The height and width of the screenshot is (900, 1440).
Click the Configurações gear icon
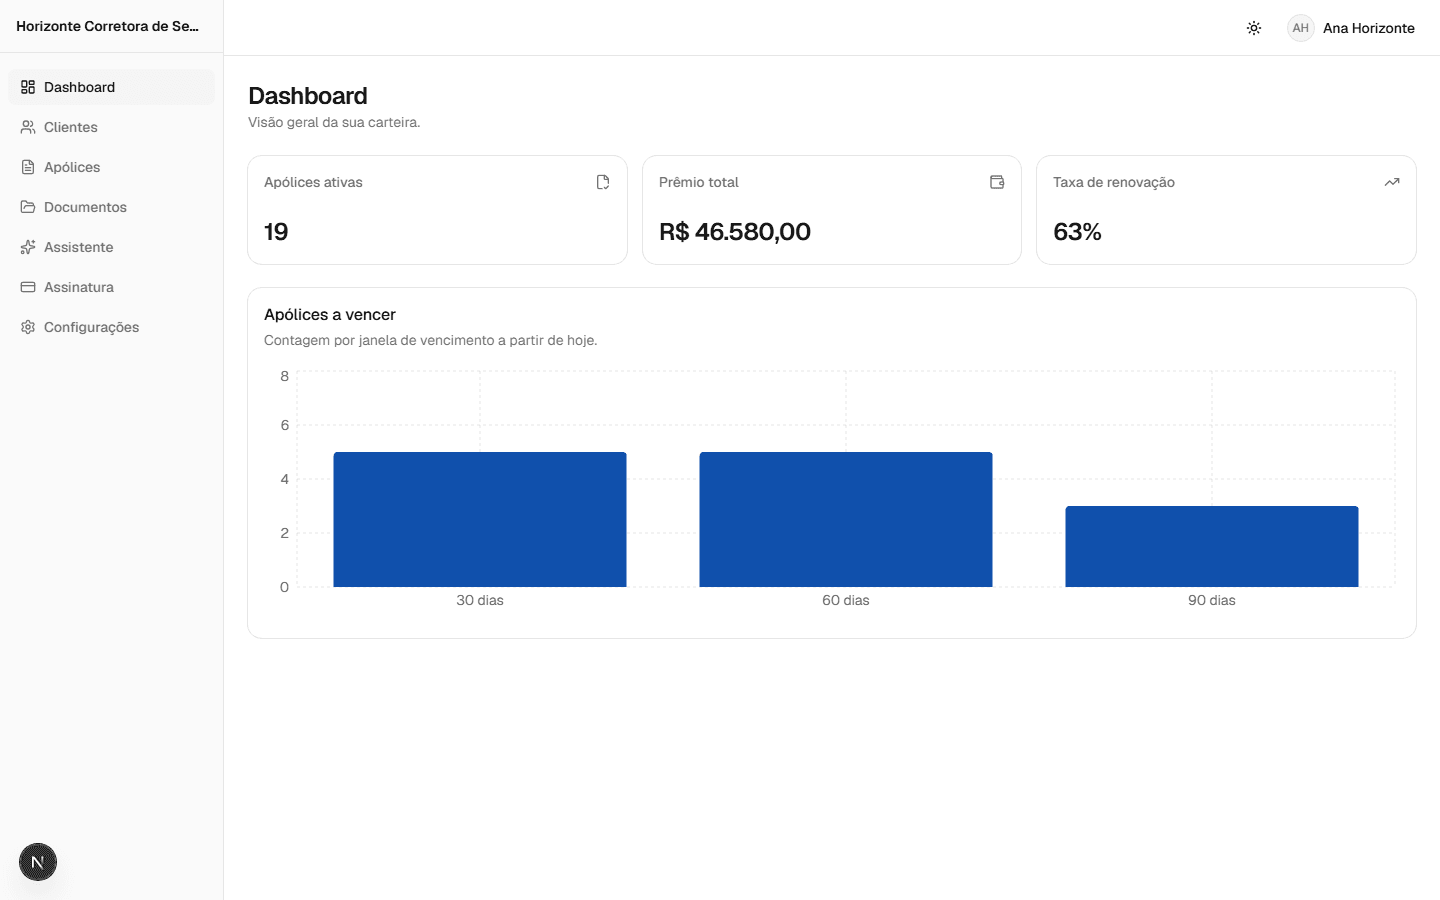(28, 327)
